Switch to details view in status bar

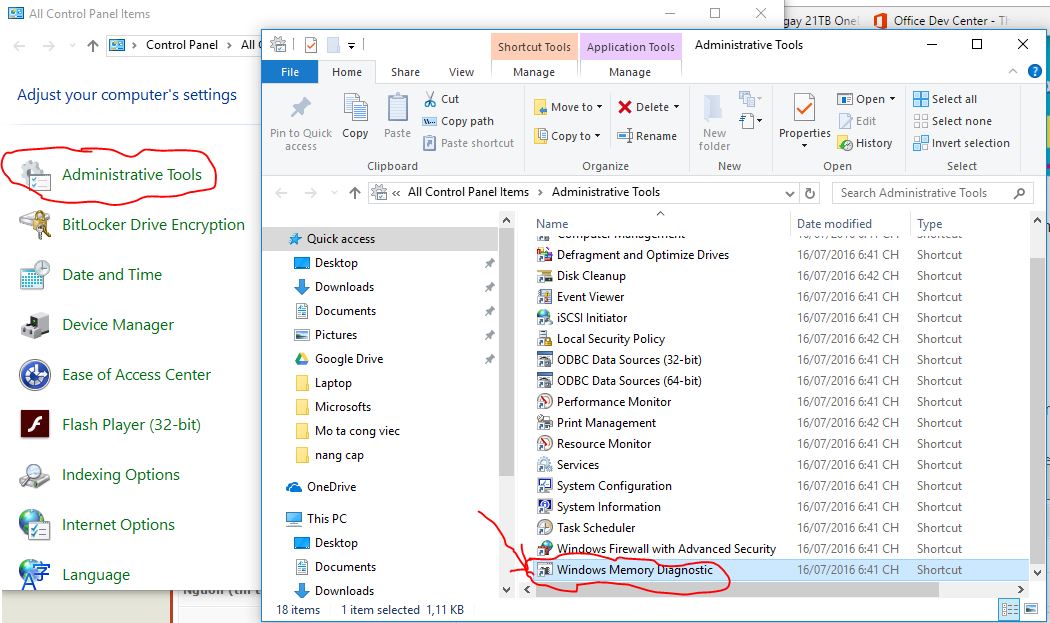[x=1009, y=608]
